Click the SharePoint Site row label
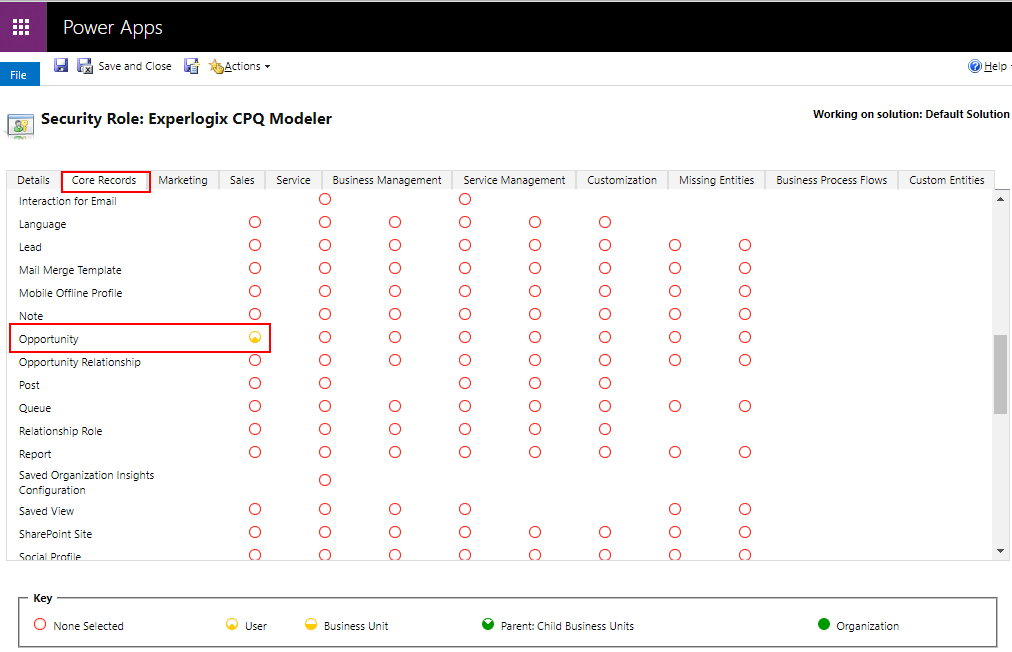The height and width of the screenshot is (652, 1012). click(56, 534)
